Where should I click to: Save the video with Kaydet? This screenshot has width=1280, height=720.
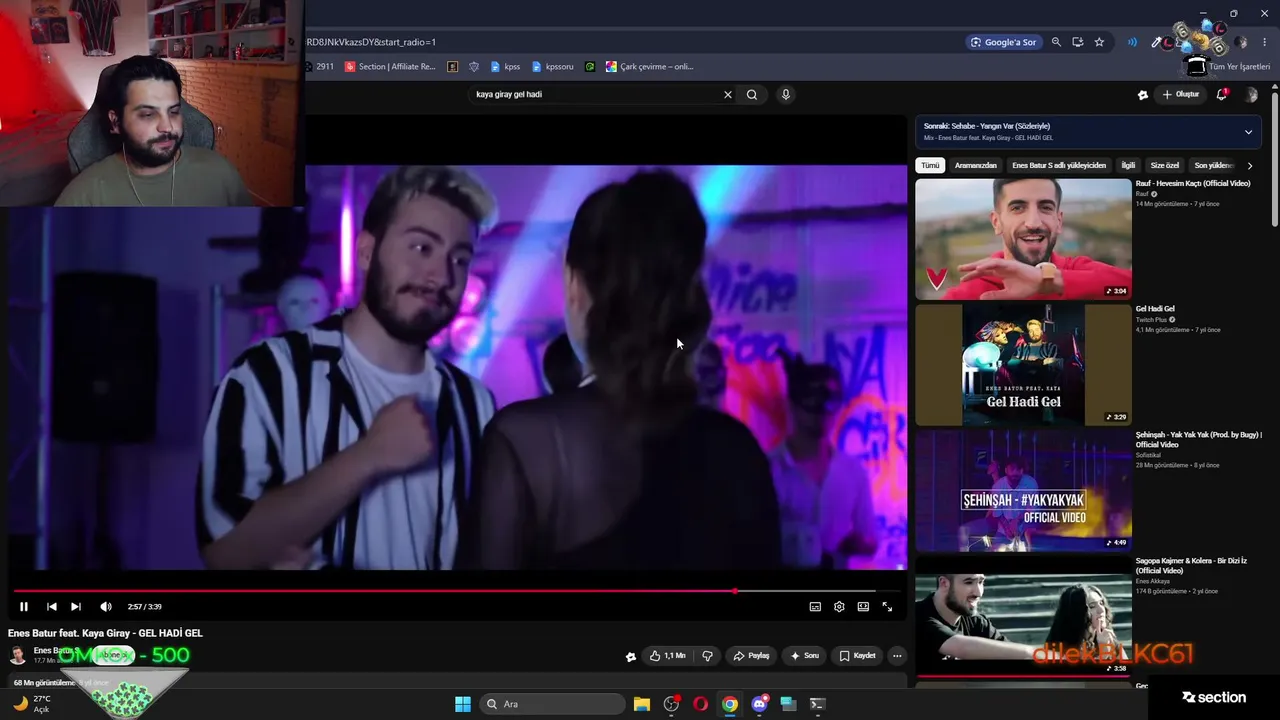(x=857, y=656)
